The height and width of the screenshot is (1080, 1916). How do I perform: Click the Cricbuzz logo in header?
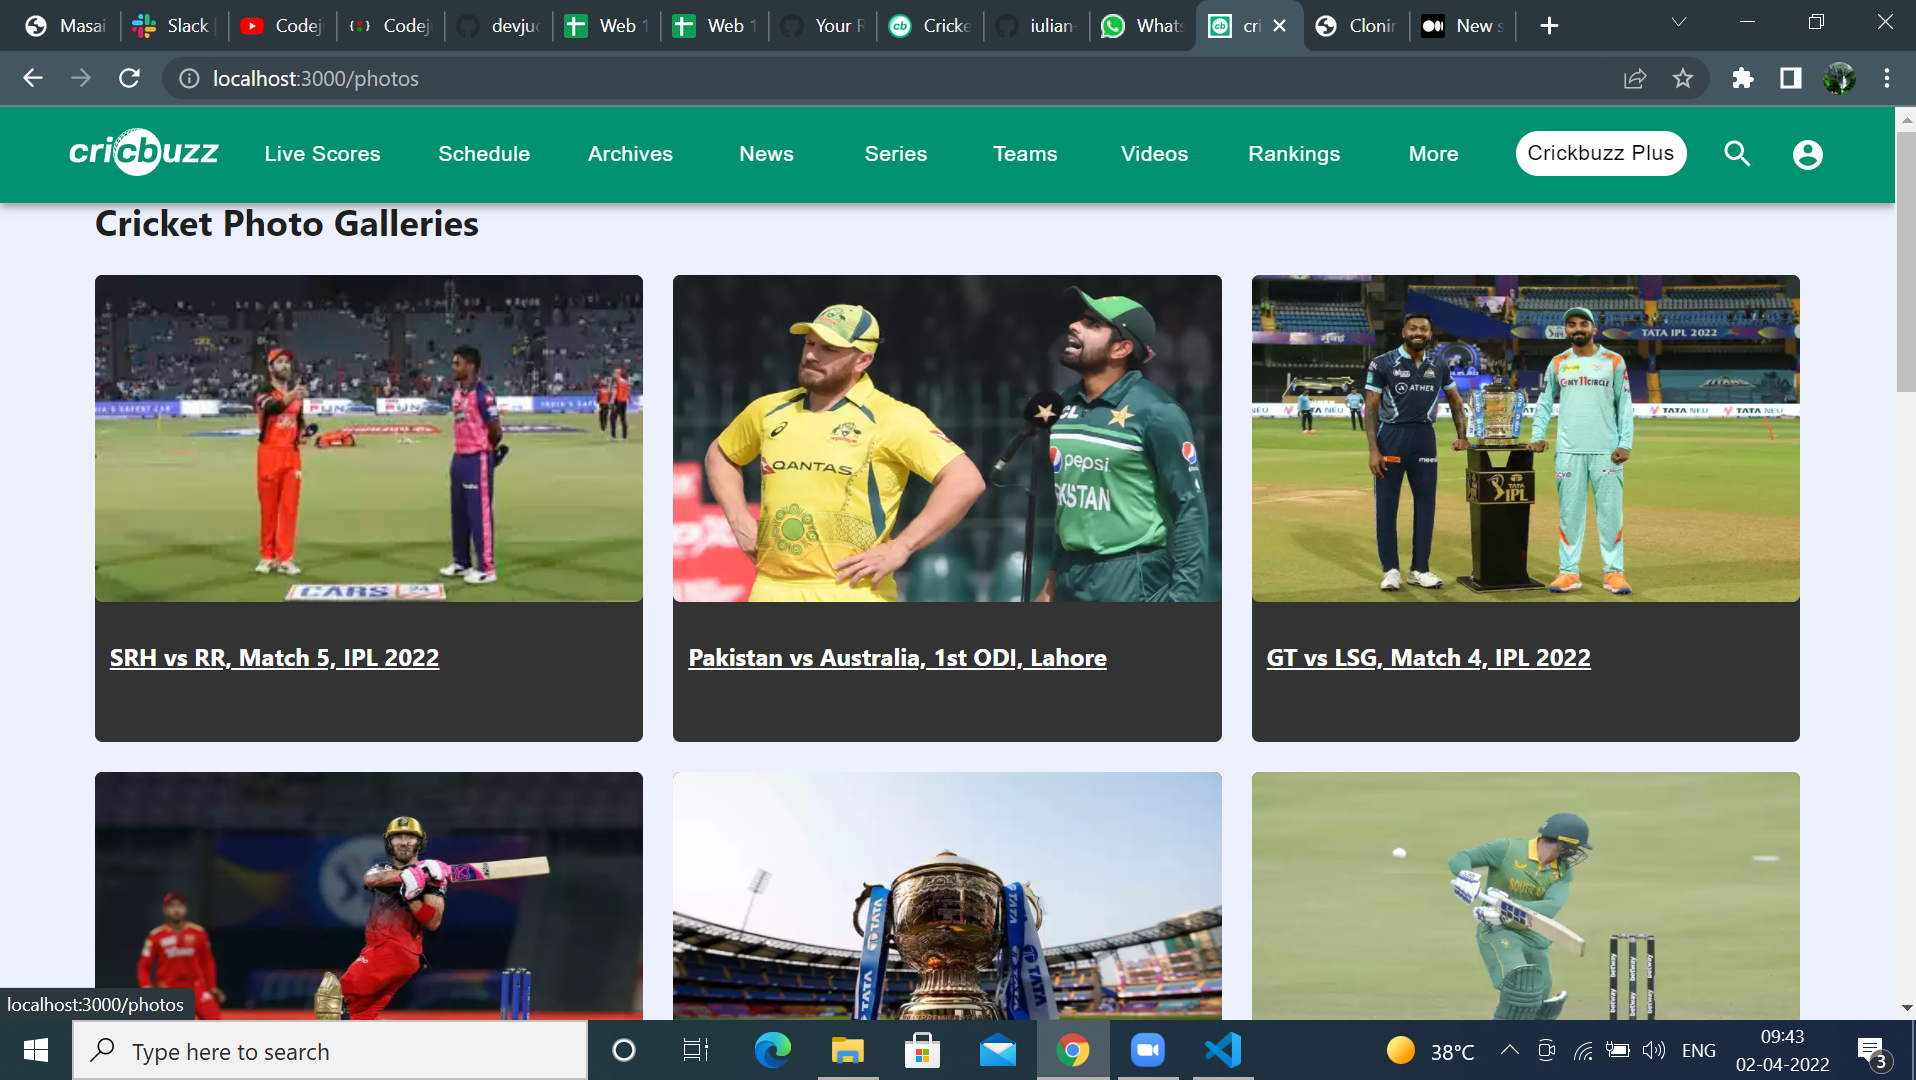point(144,153)
